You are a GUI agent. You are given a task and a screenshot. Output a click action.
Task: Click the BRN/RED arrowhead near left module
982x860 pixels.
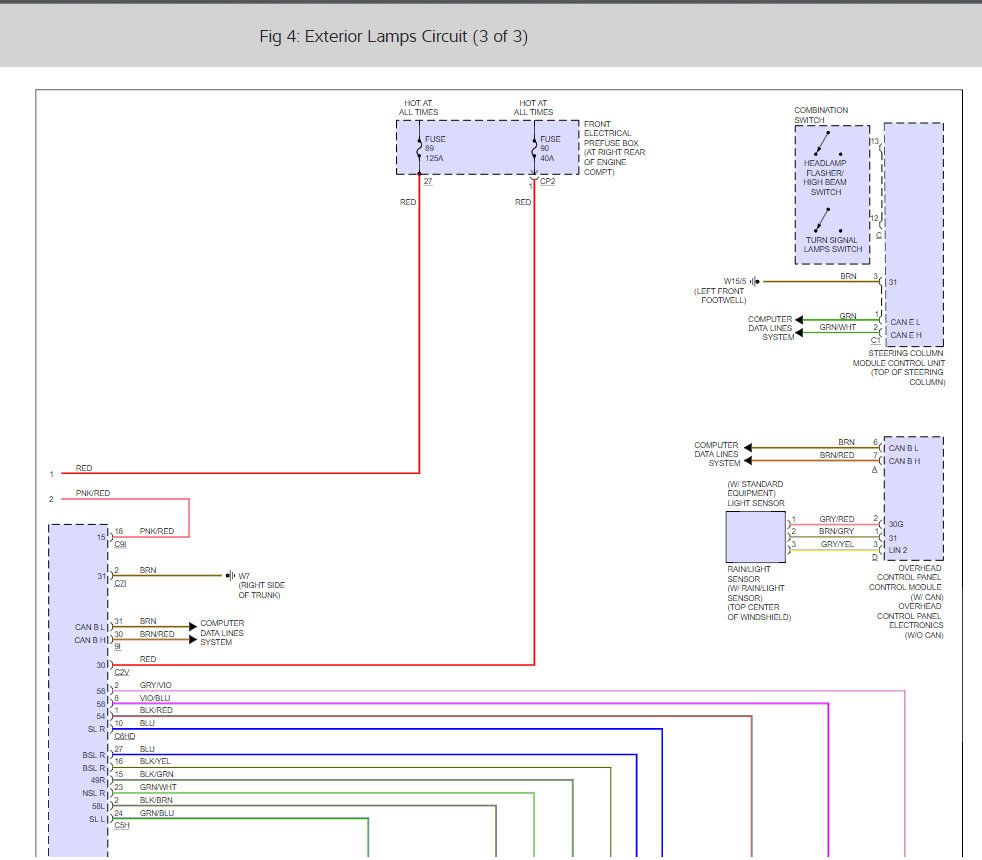point(193,640)
